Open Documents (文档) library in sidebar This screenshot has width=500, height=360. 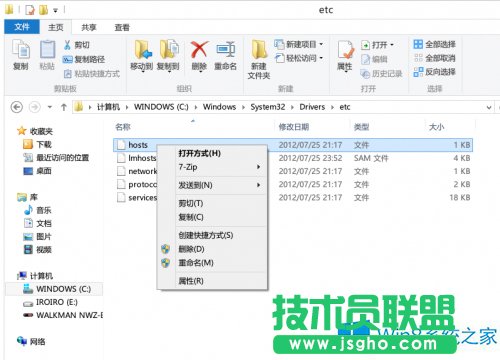[37, 223]
